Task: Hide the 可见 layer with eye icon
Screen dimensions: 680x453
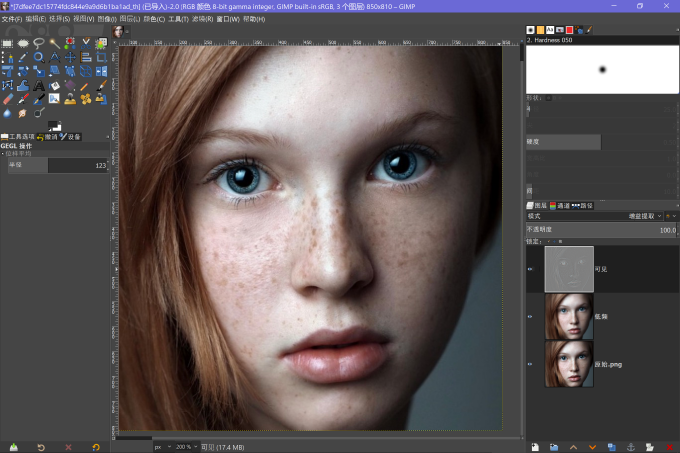Action: (x=530, y=269)
